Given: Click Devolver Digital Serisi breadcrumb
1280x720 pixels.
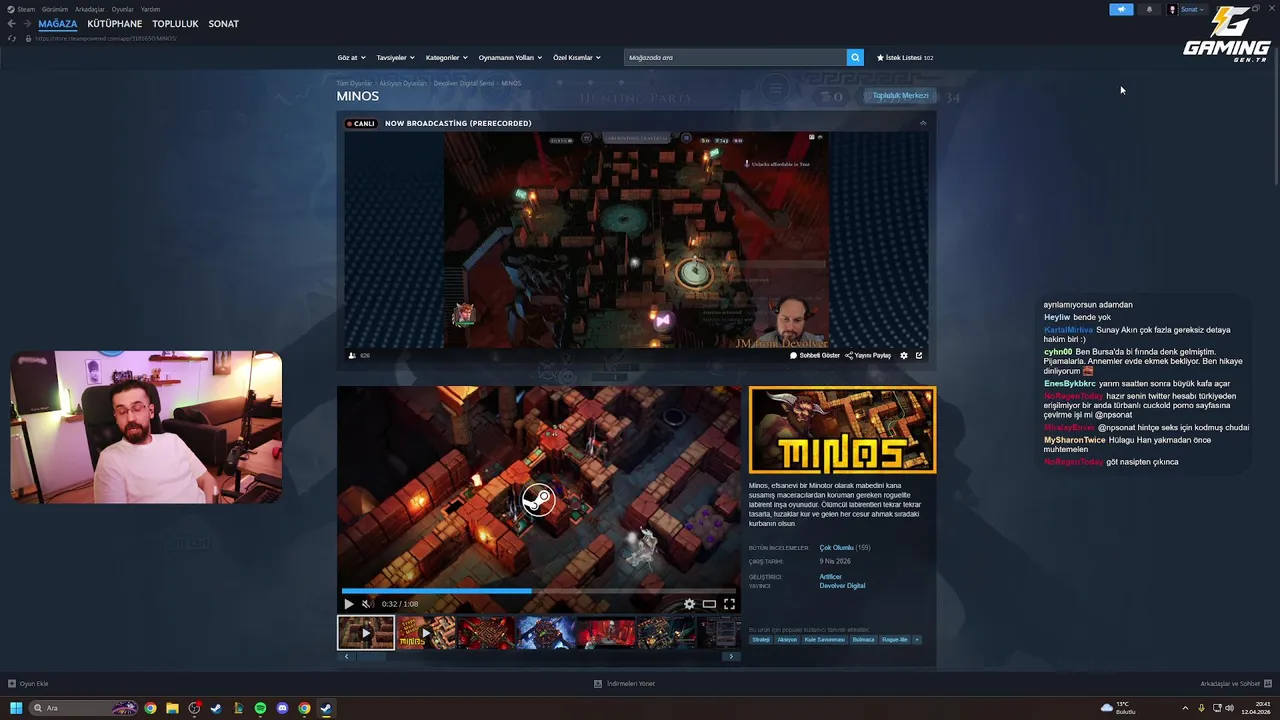Looking at the screenshot, I should pos(464,83).
